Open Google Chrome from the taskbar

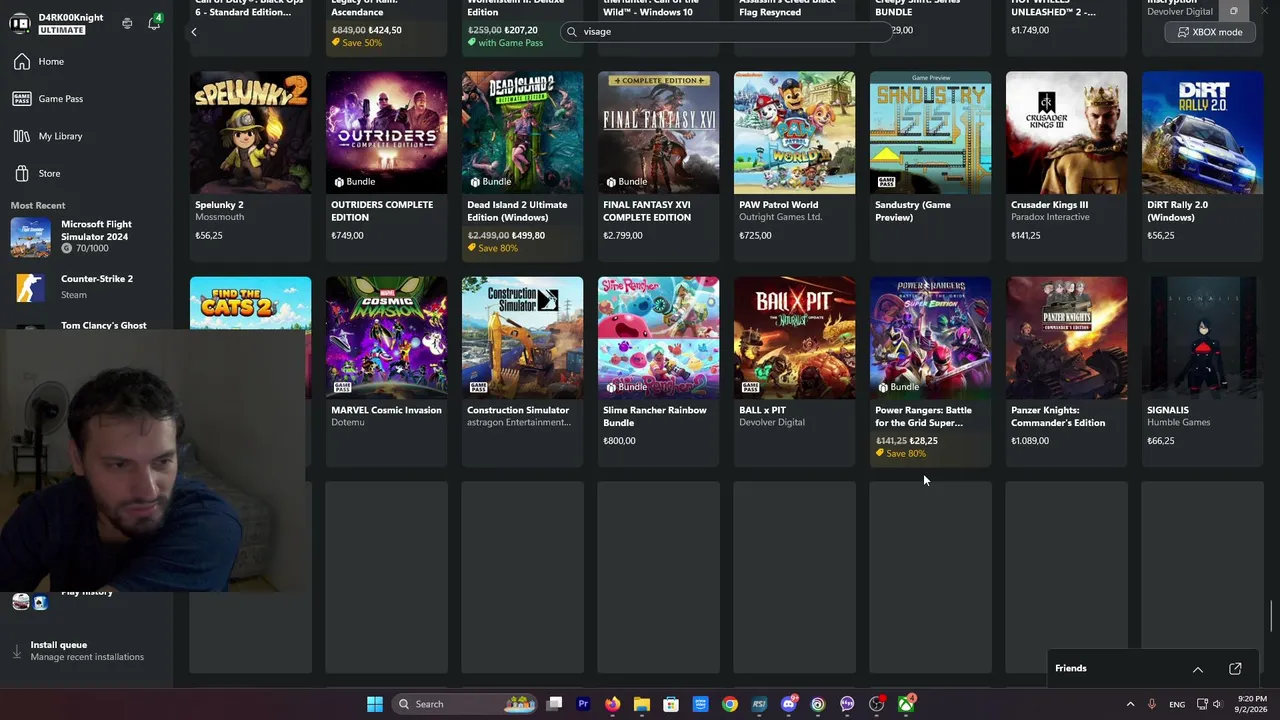(x=730, y=704)
